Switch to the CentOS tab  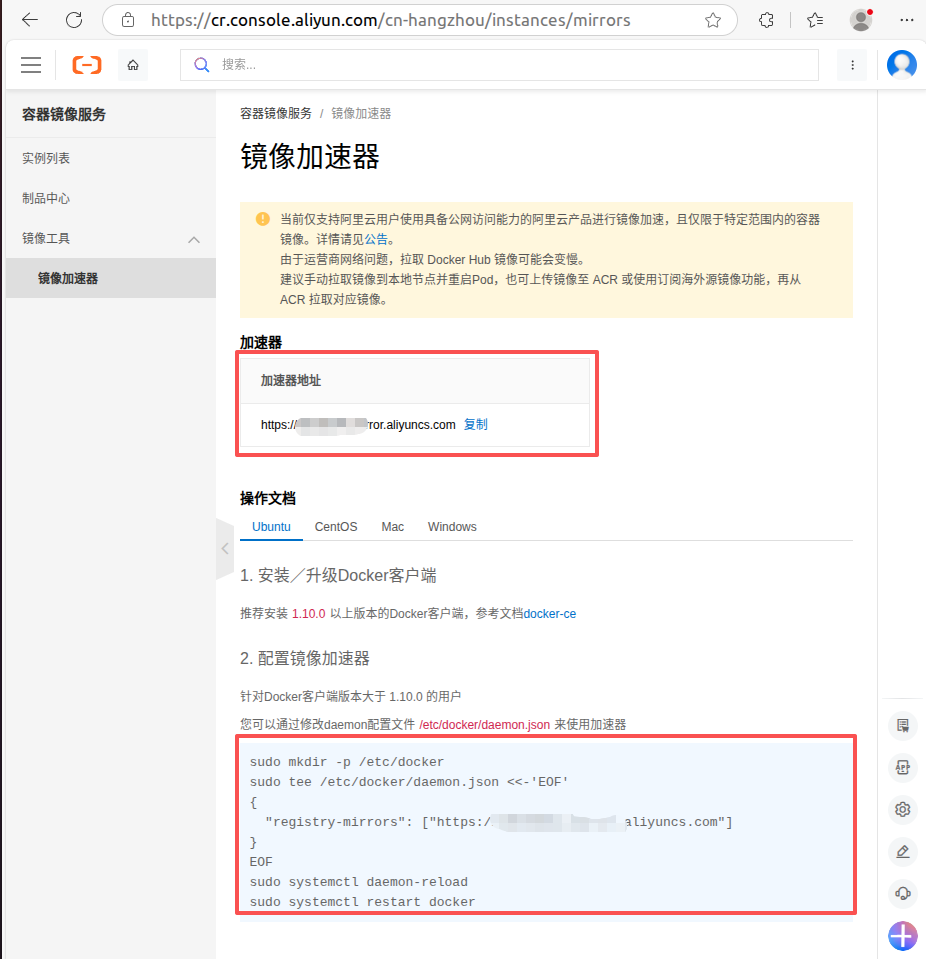(336, 527)
